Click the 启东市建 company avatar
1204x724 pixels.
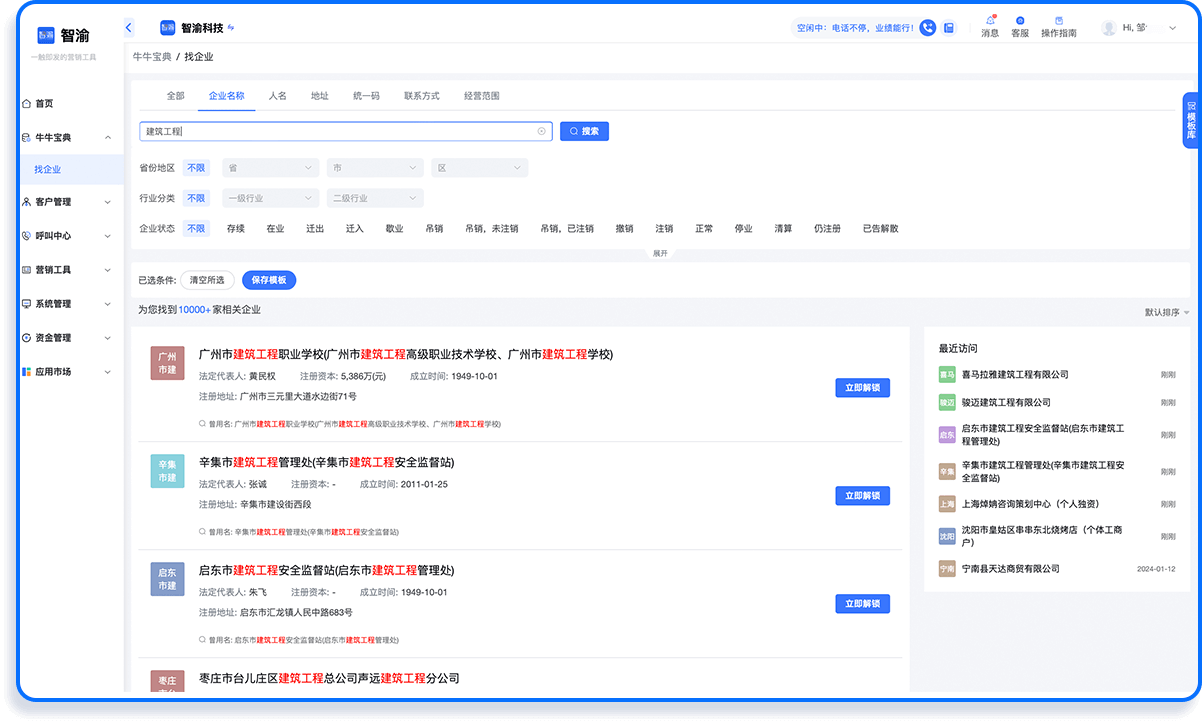tap(167, 579)
